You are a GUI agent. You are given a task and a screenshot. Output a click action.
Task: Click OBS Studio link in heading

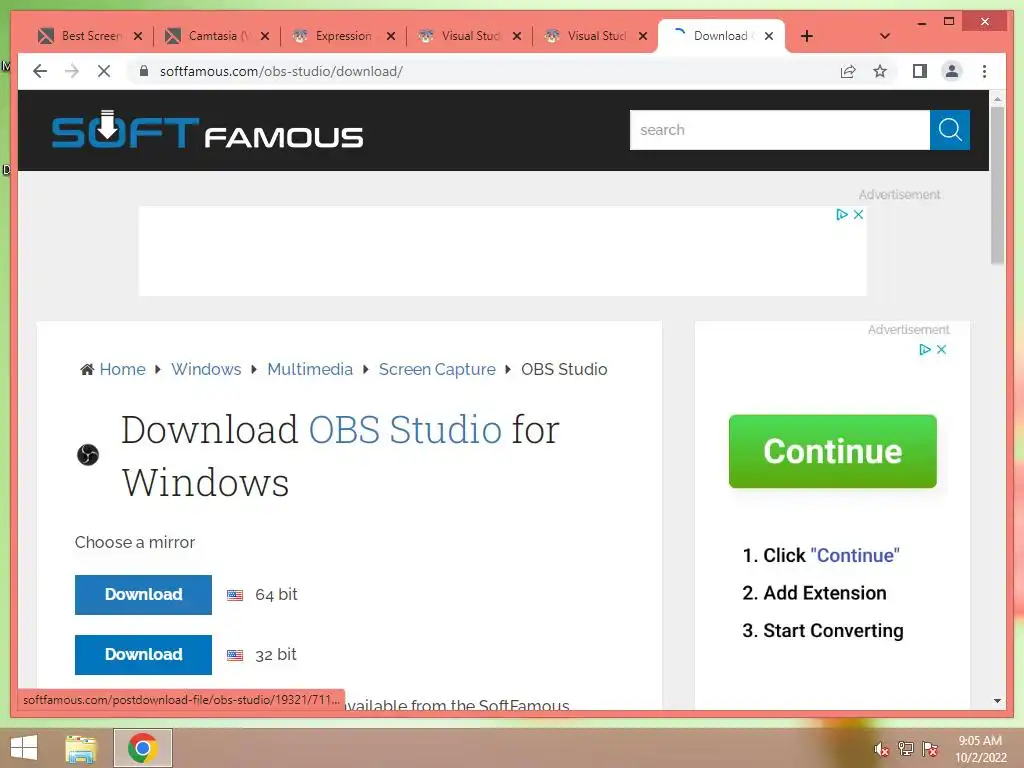click(x=405, y=430)
